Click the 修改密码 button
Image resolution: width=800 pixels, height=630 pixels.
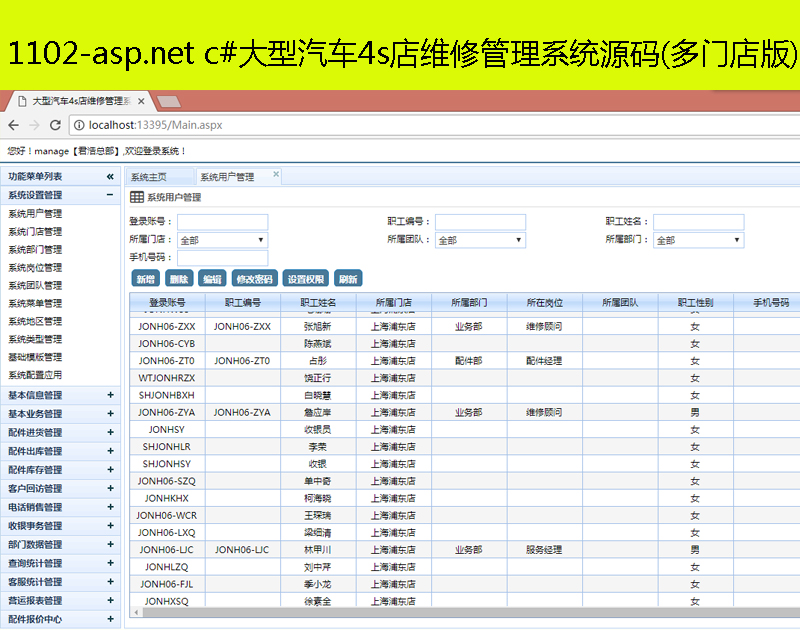click(x=254, y=279)
